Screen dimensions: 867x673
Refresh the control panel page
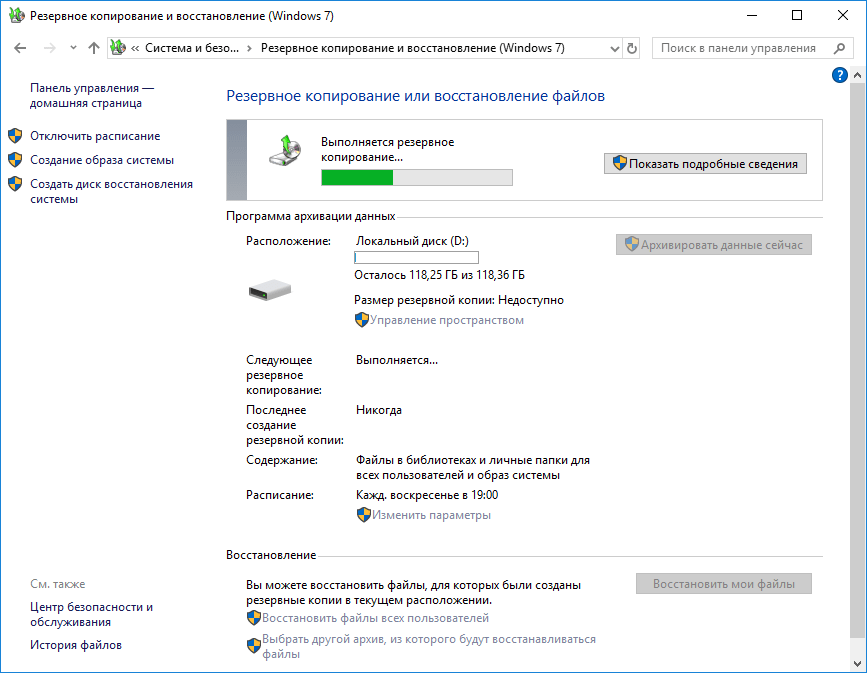(x=631, y=49)
